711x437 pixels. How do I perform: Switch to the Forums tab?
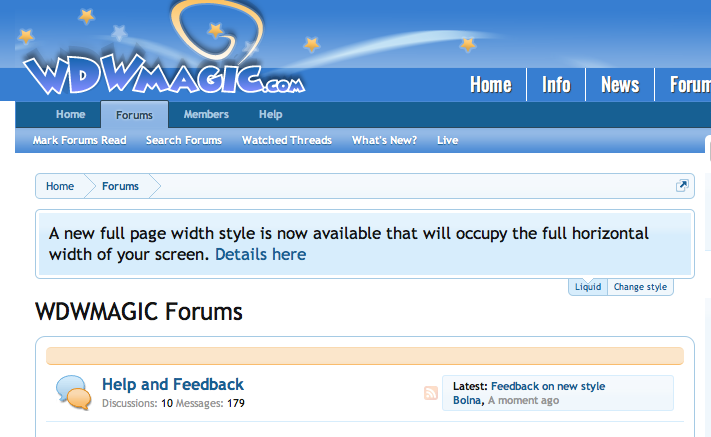[x=134, y=116]
